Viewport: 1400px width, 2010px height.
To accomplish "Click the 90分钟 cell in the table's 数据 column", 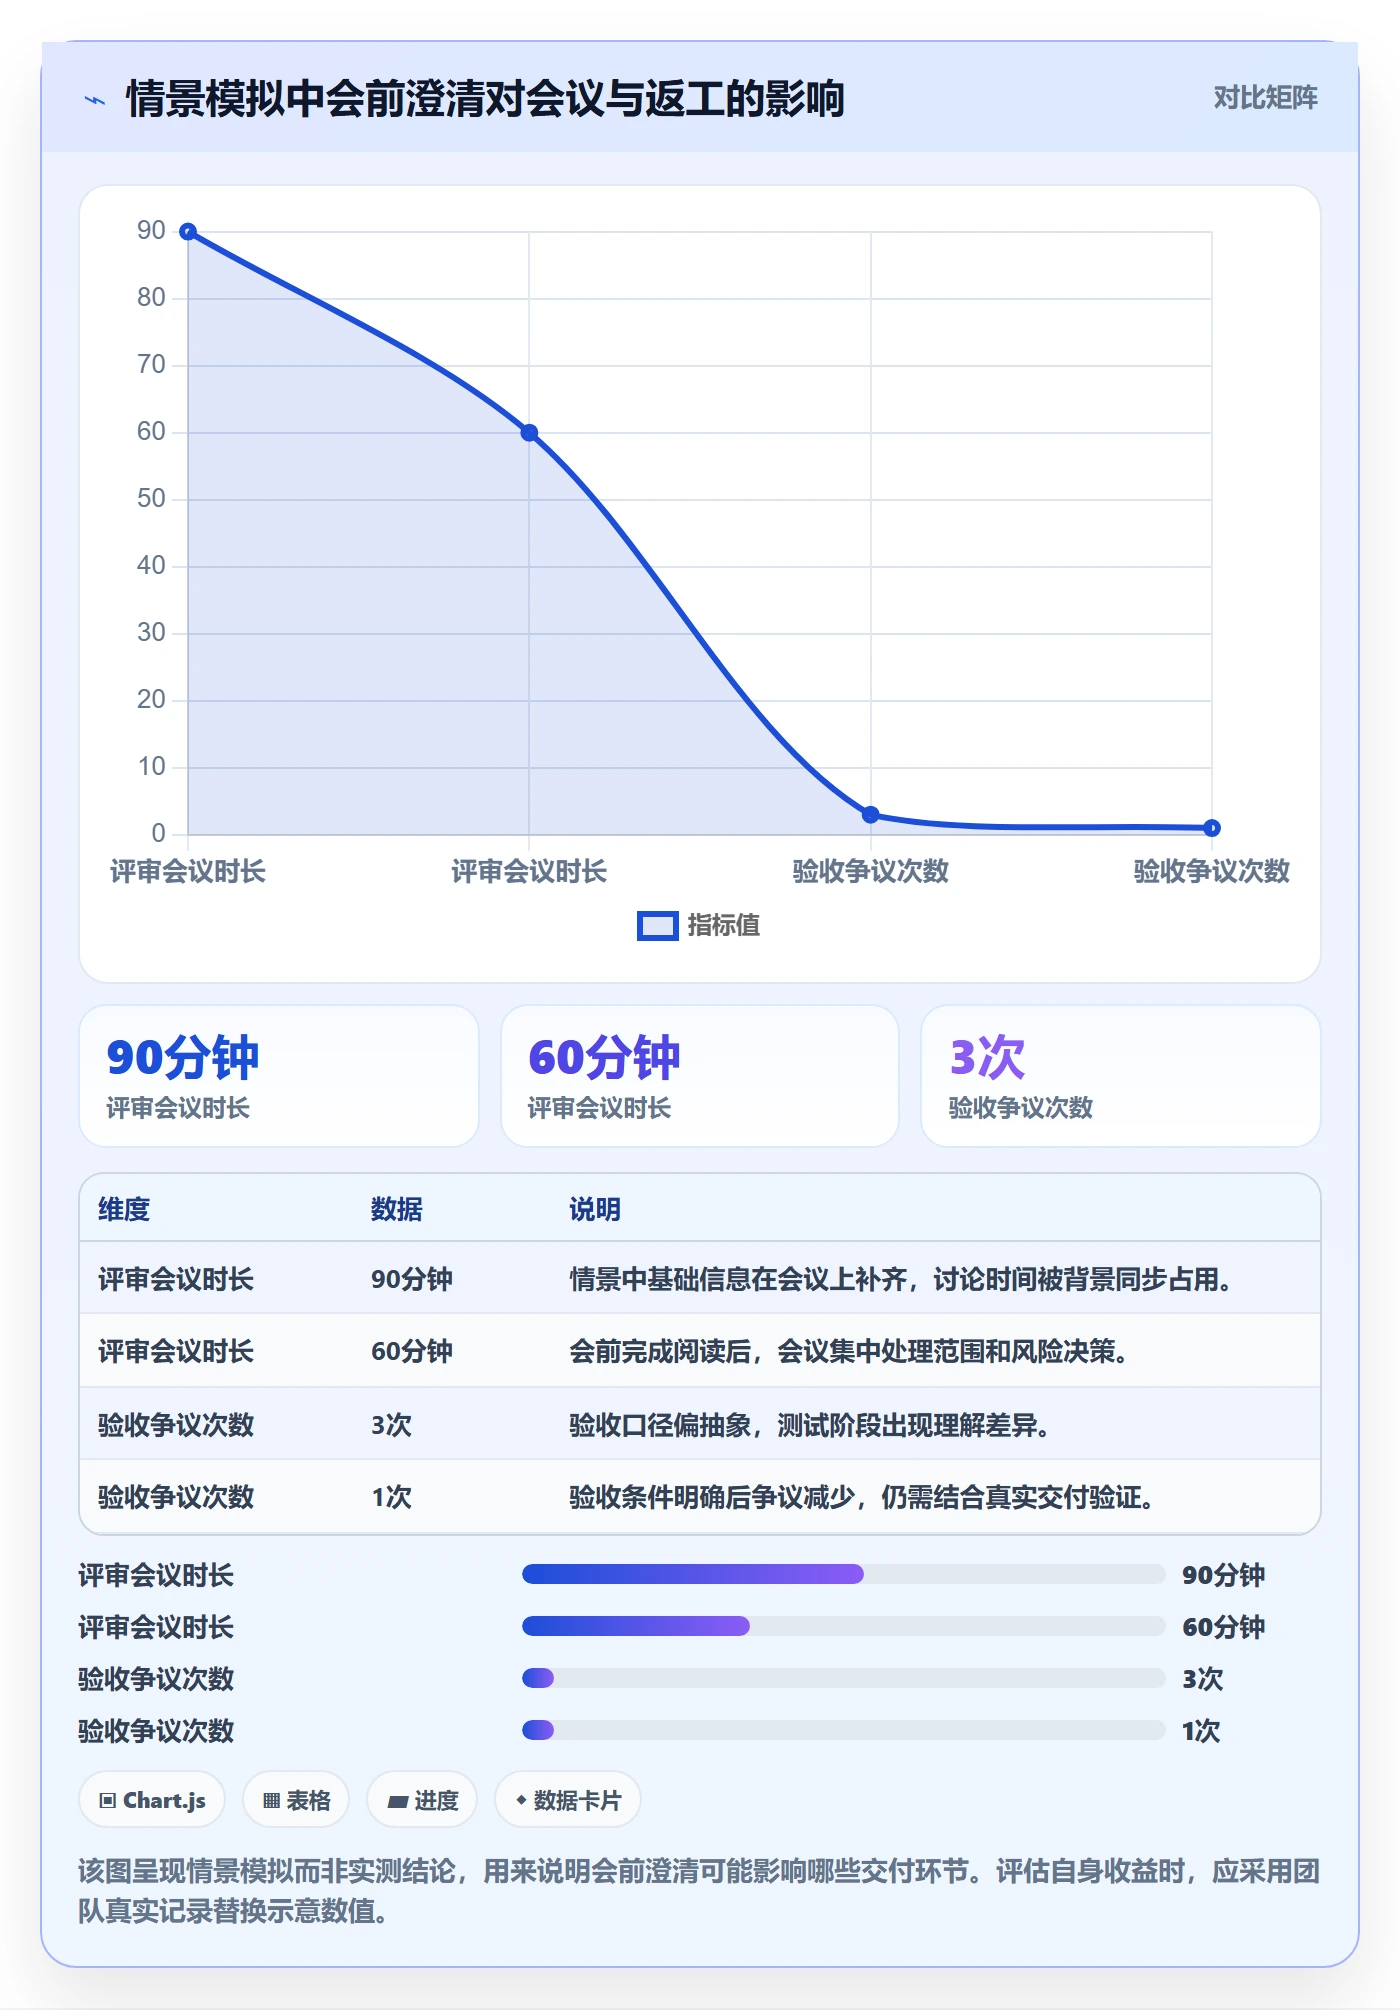I will pyautogui.click(x=412, y=1280).
